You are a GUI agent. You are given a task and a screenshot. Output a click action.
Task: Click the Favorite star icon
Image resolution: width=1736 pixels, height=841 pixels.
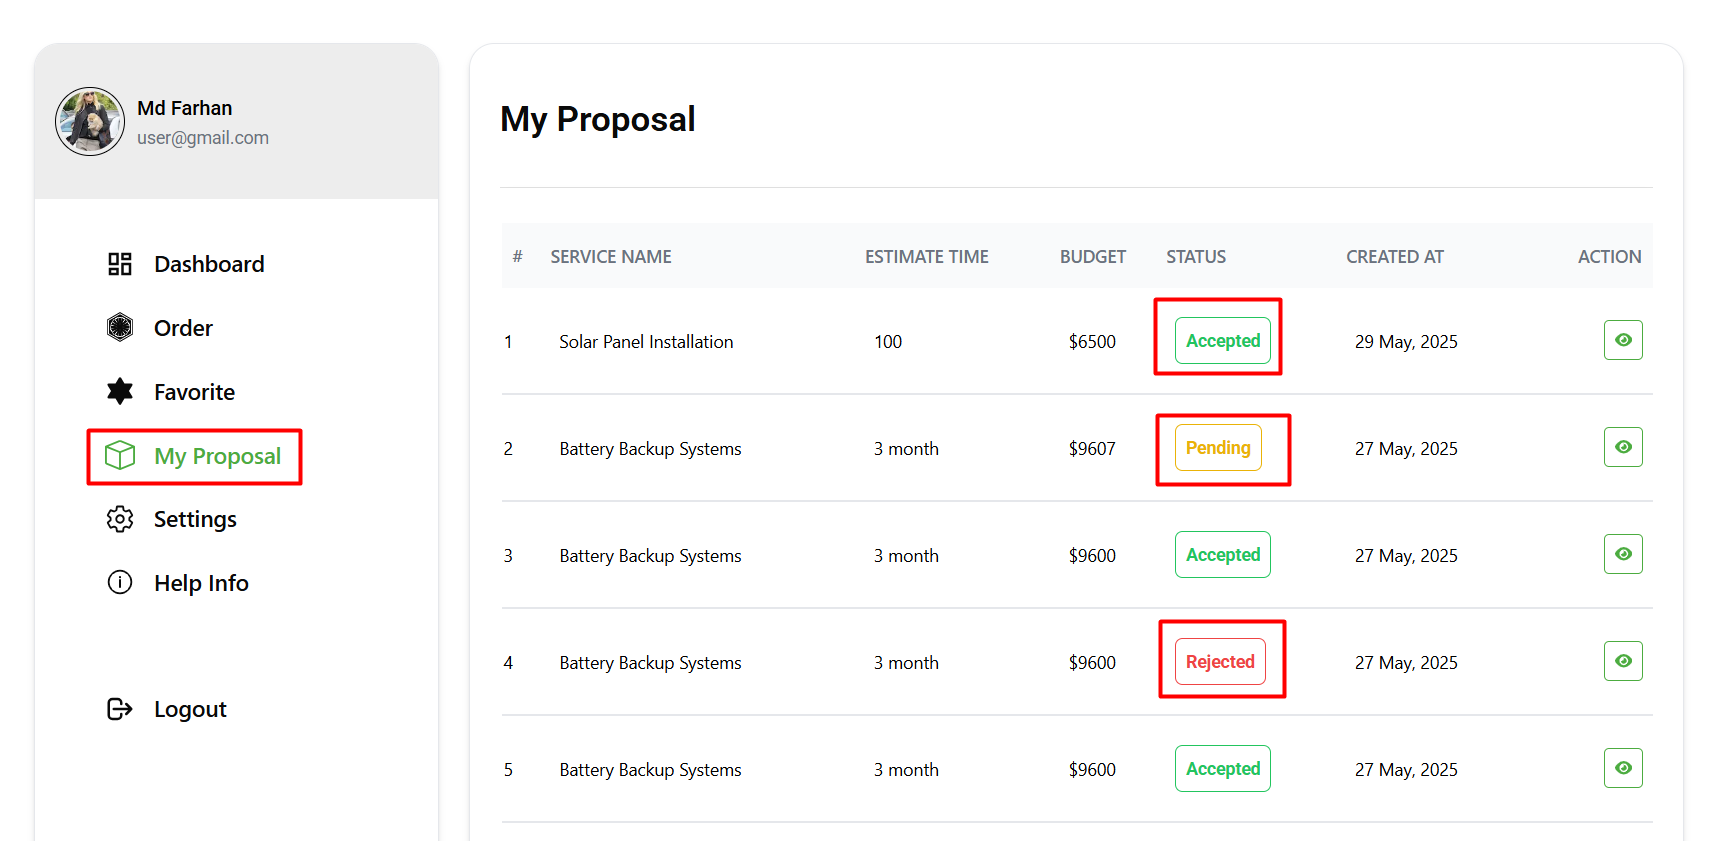[120, 392]
